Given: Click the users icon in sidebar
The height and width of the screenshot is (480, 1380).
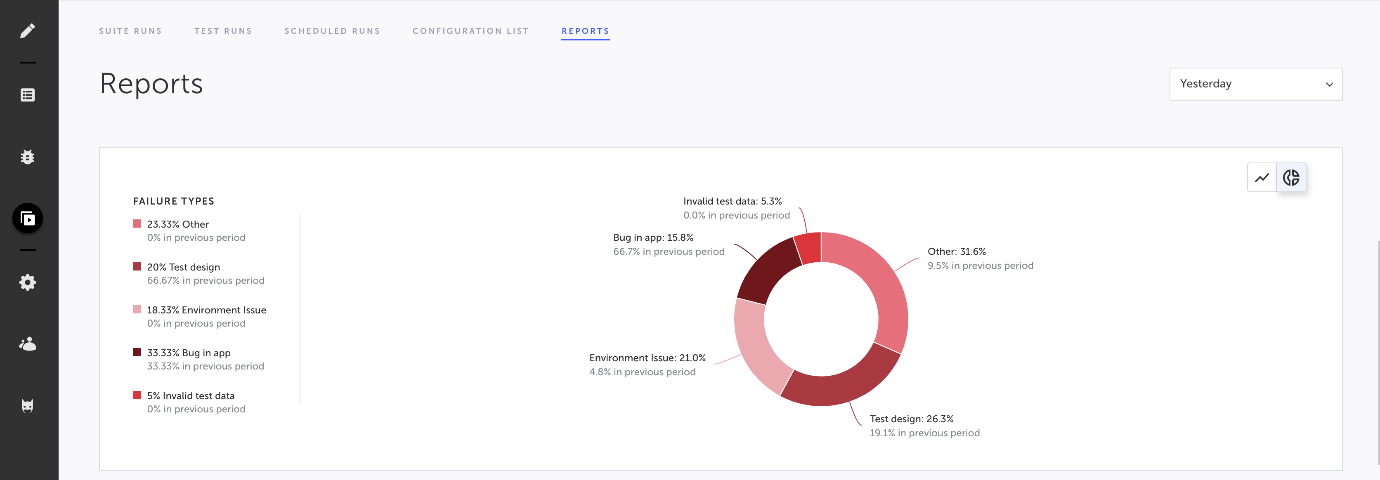Looking at the screenshot, I should pyautogui.click(x=28, y=344).
